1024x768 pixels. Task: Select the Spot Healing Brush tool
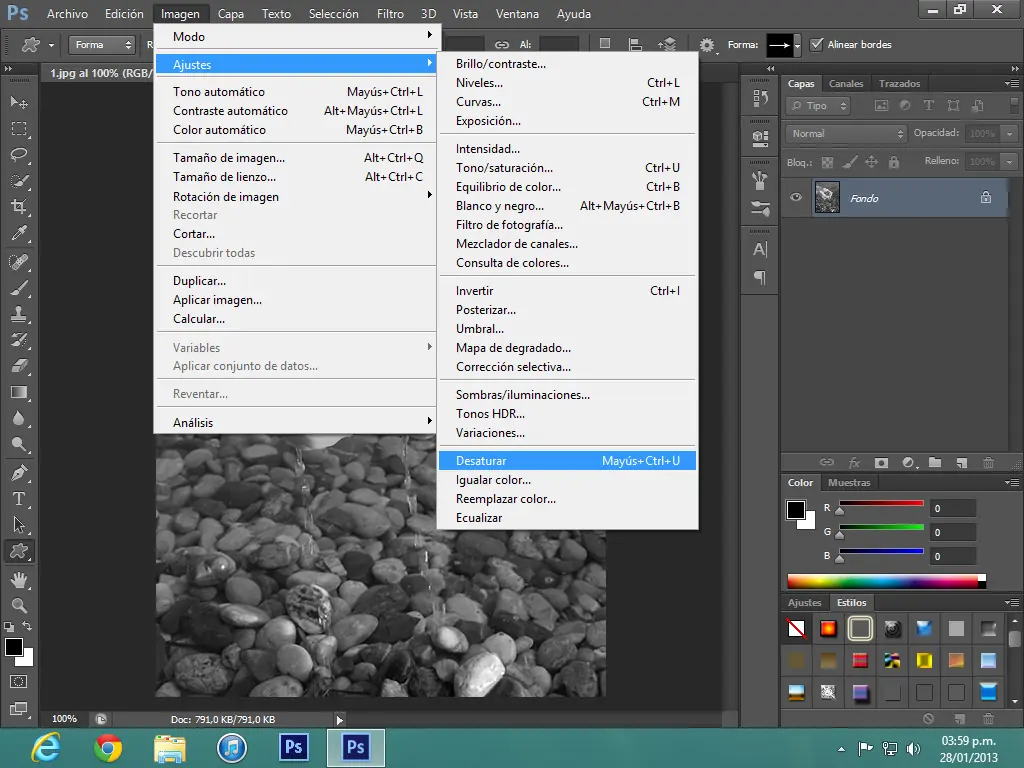pyautogui.click(x=19, y=262)
